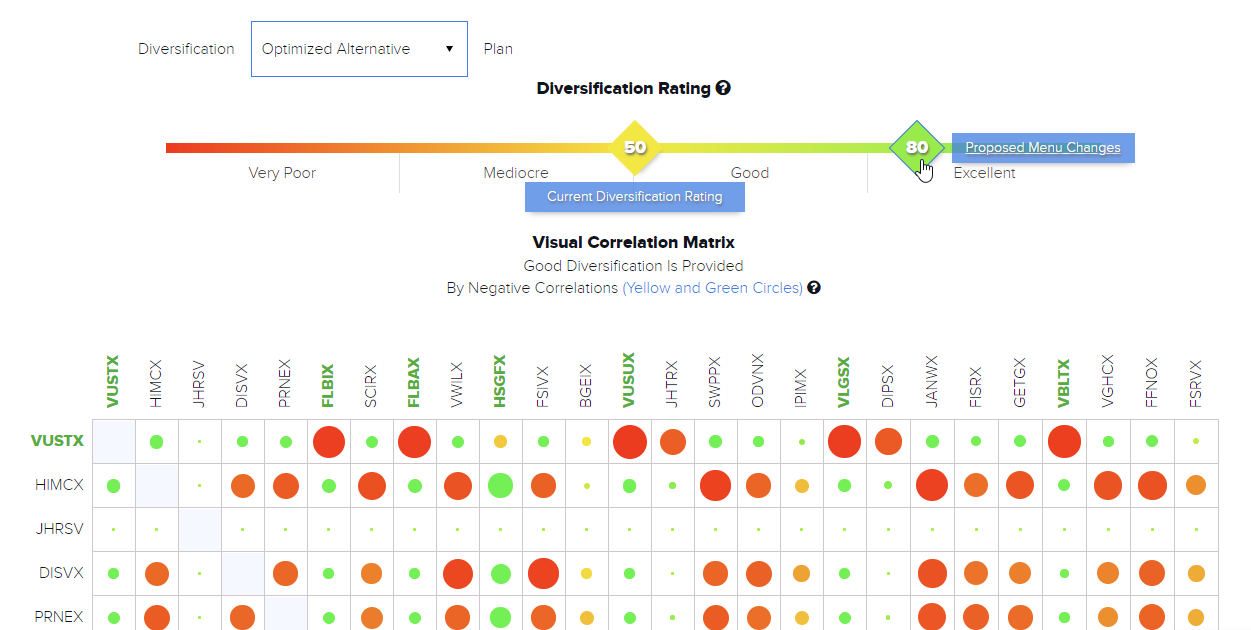Click the large red circle at VUSTX–FLBIX

(x=328, y=441)
